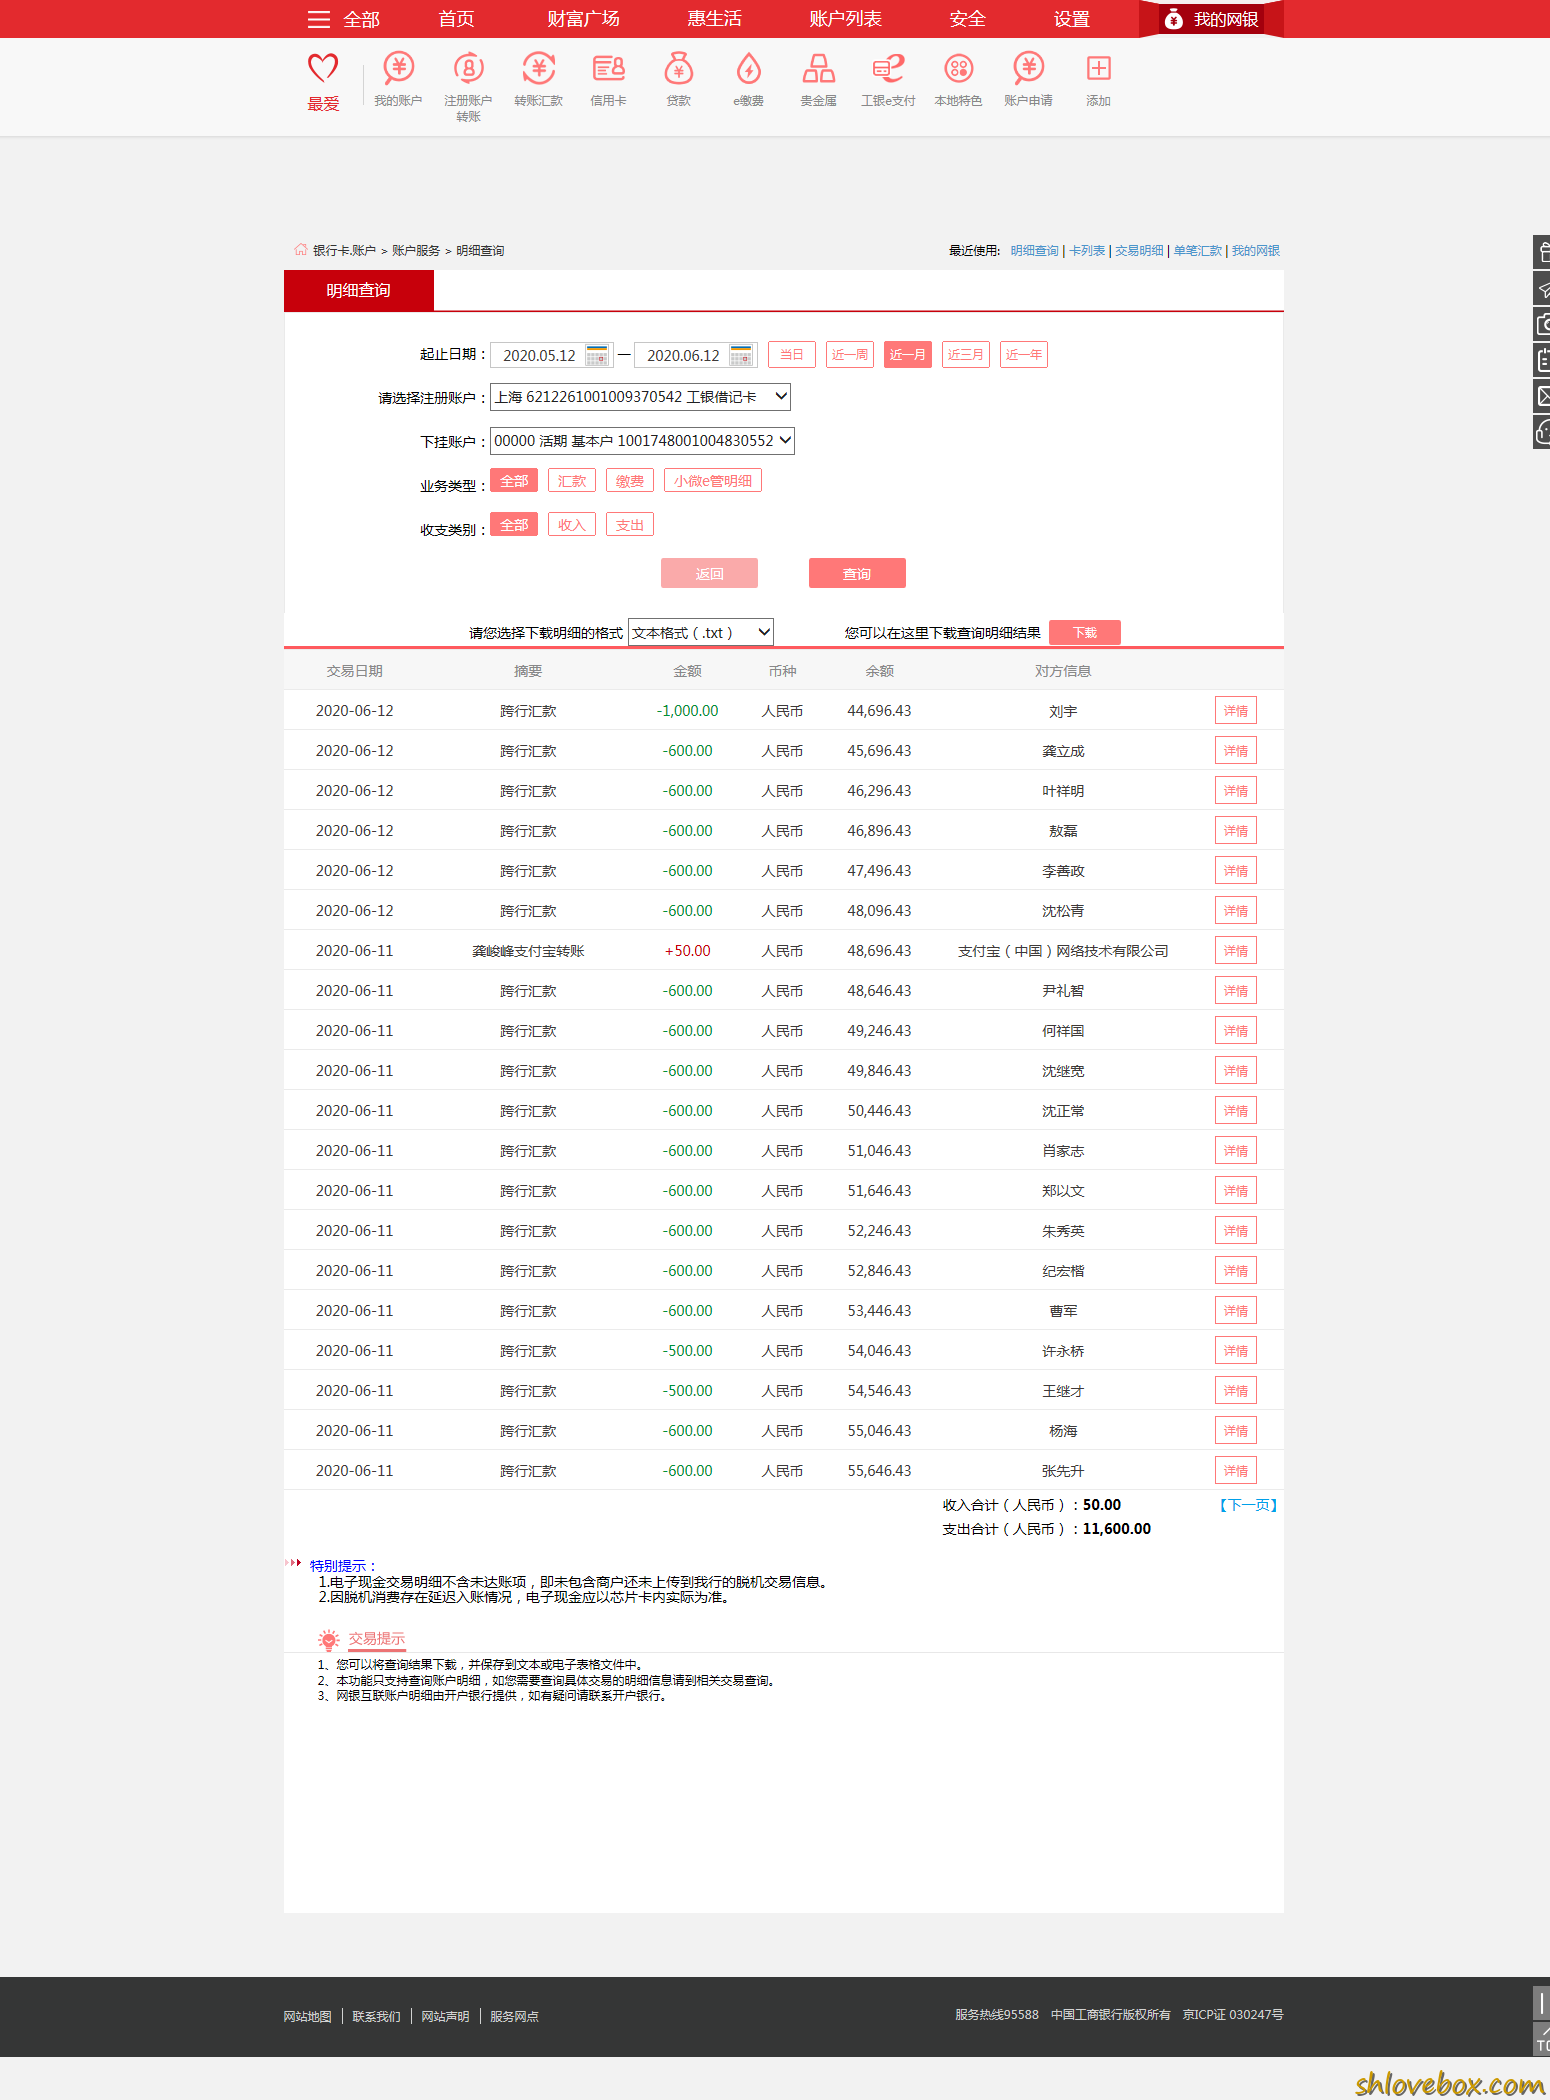Click the mail icon in right sidebar
Screen dimensions: 1550x2100
point(1542,396)
